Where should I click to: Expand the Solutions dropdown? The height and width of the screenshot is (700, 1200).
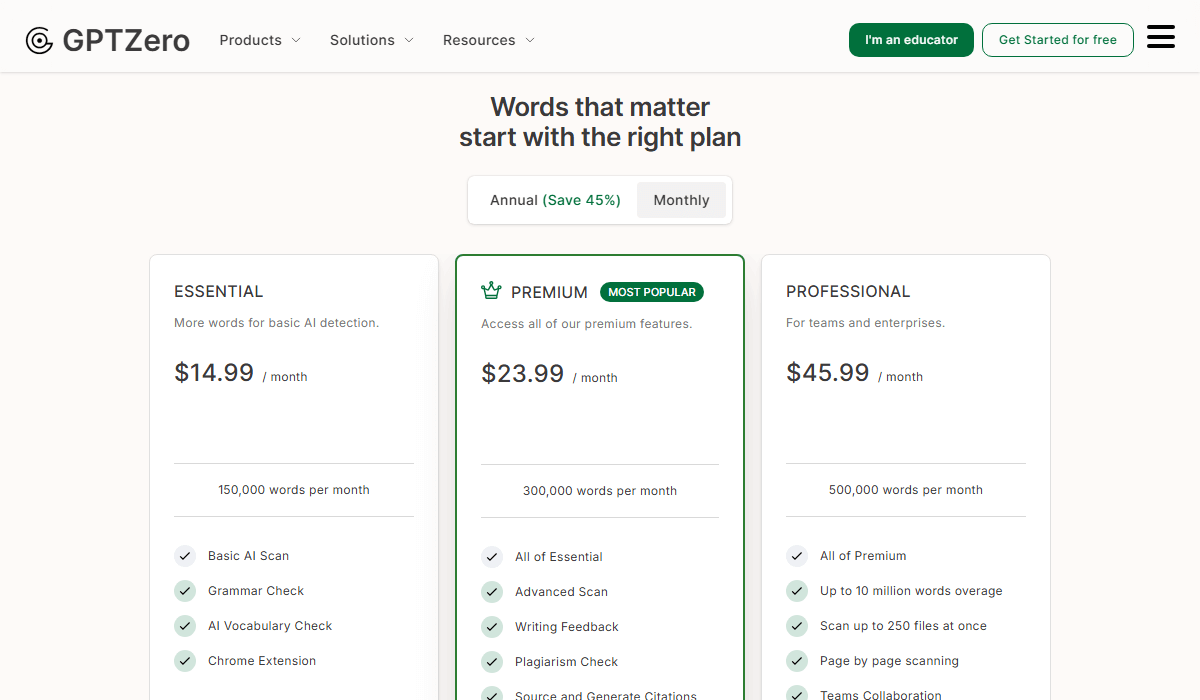[371, 40]
